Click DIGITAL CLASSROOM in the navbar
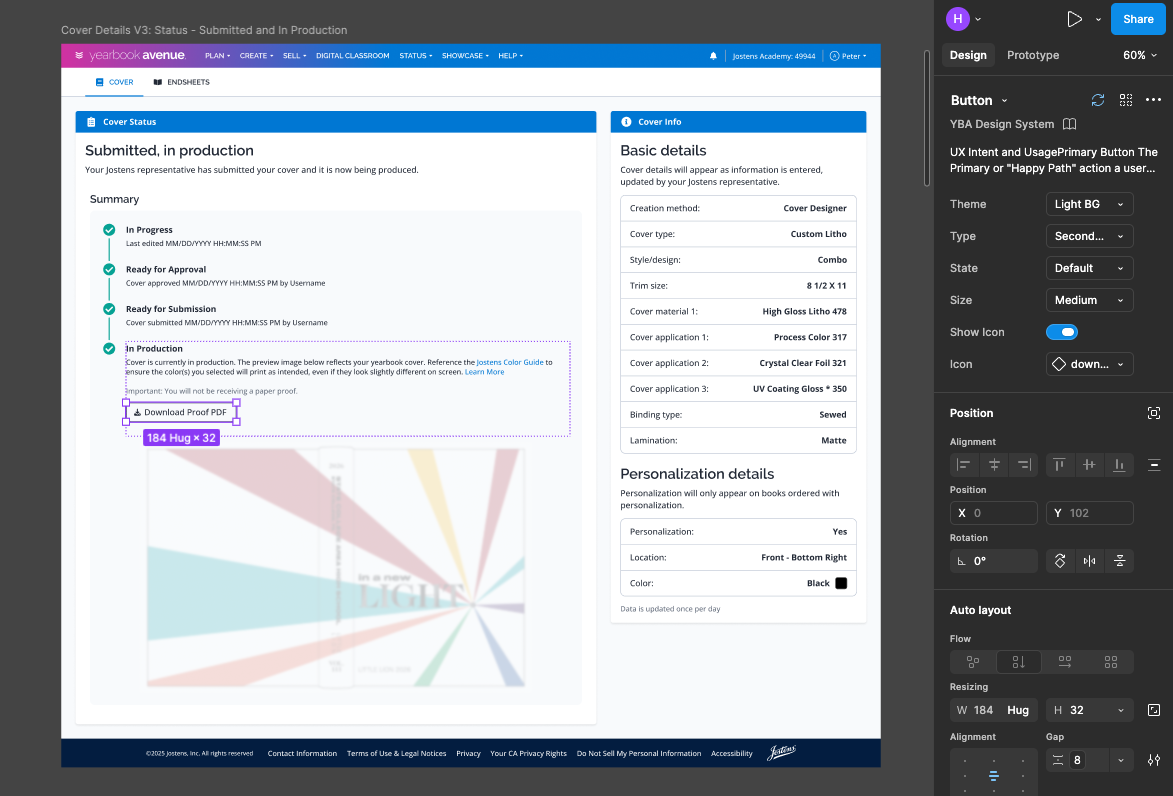The height and width of the screenshot is (796, 1173). (352, 56)
